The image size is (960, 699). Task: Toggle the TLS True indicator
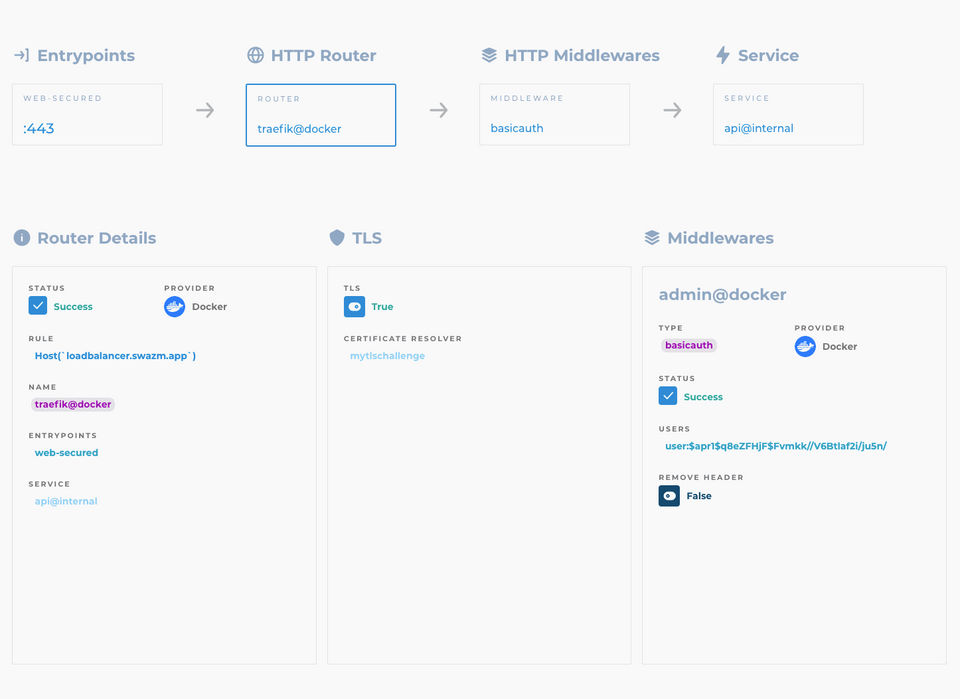pos(354,306)
